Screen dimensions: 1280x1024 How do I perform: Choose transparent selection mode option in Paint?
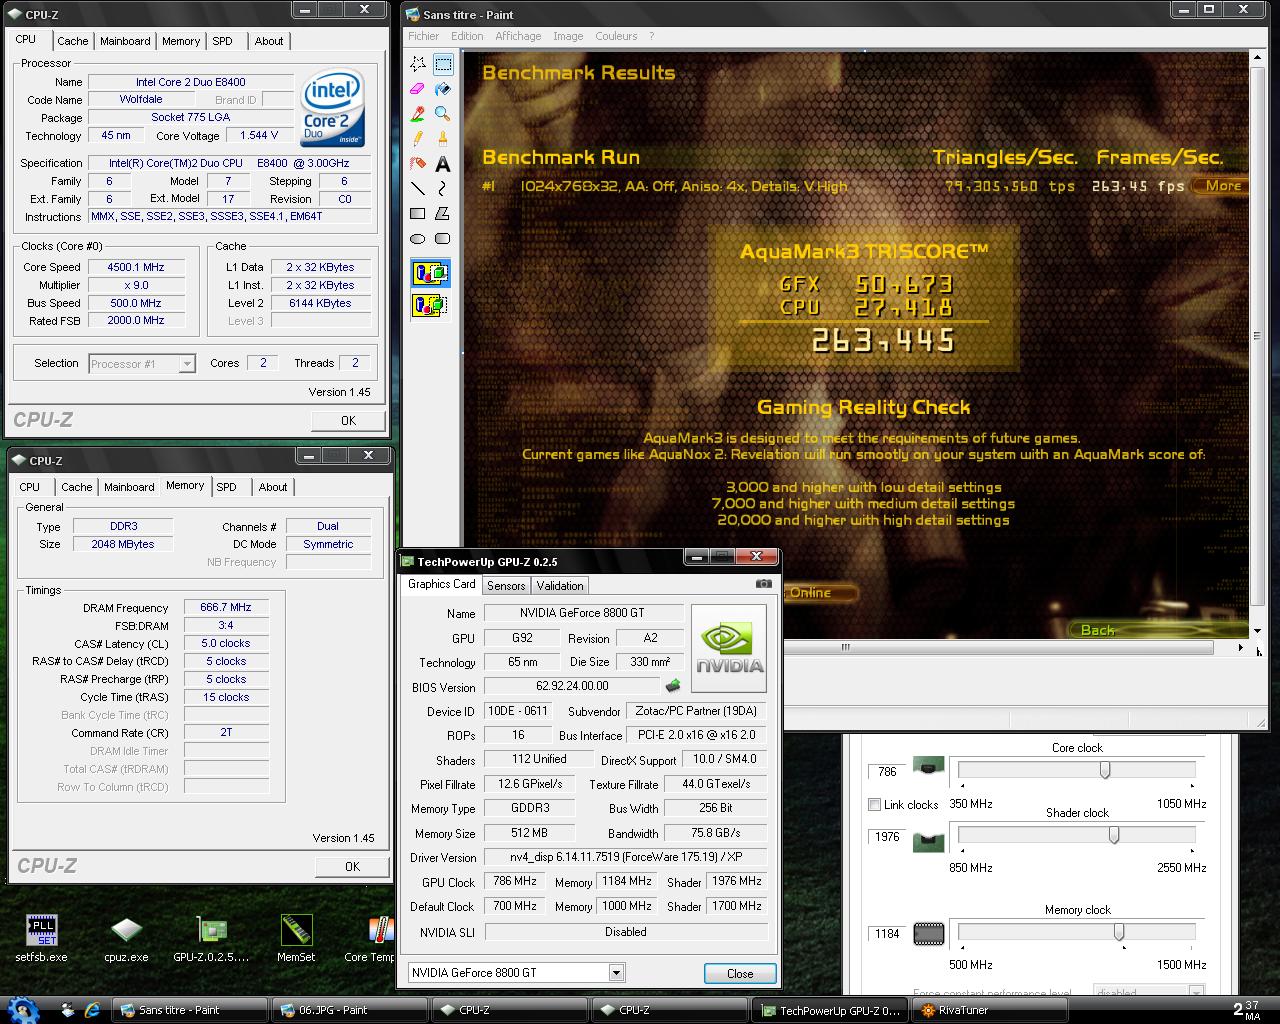[x=430, y=305]
